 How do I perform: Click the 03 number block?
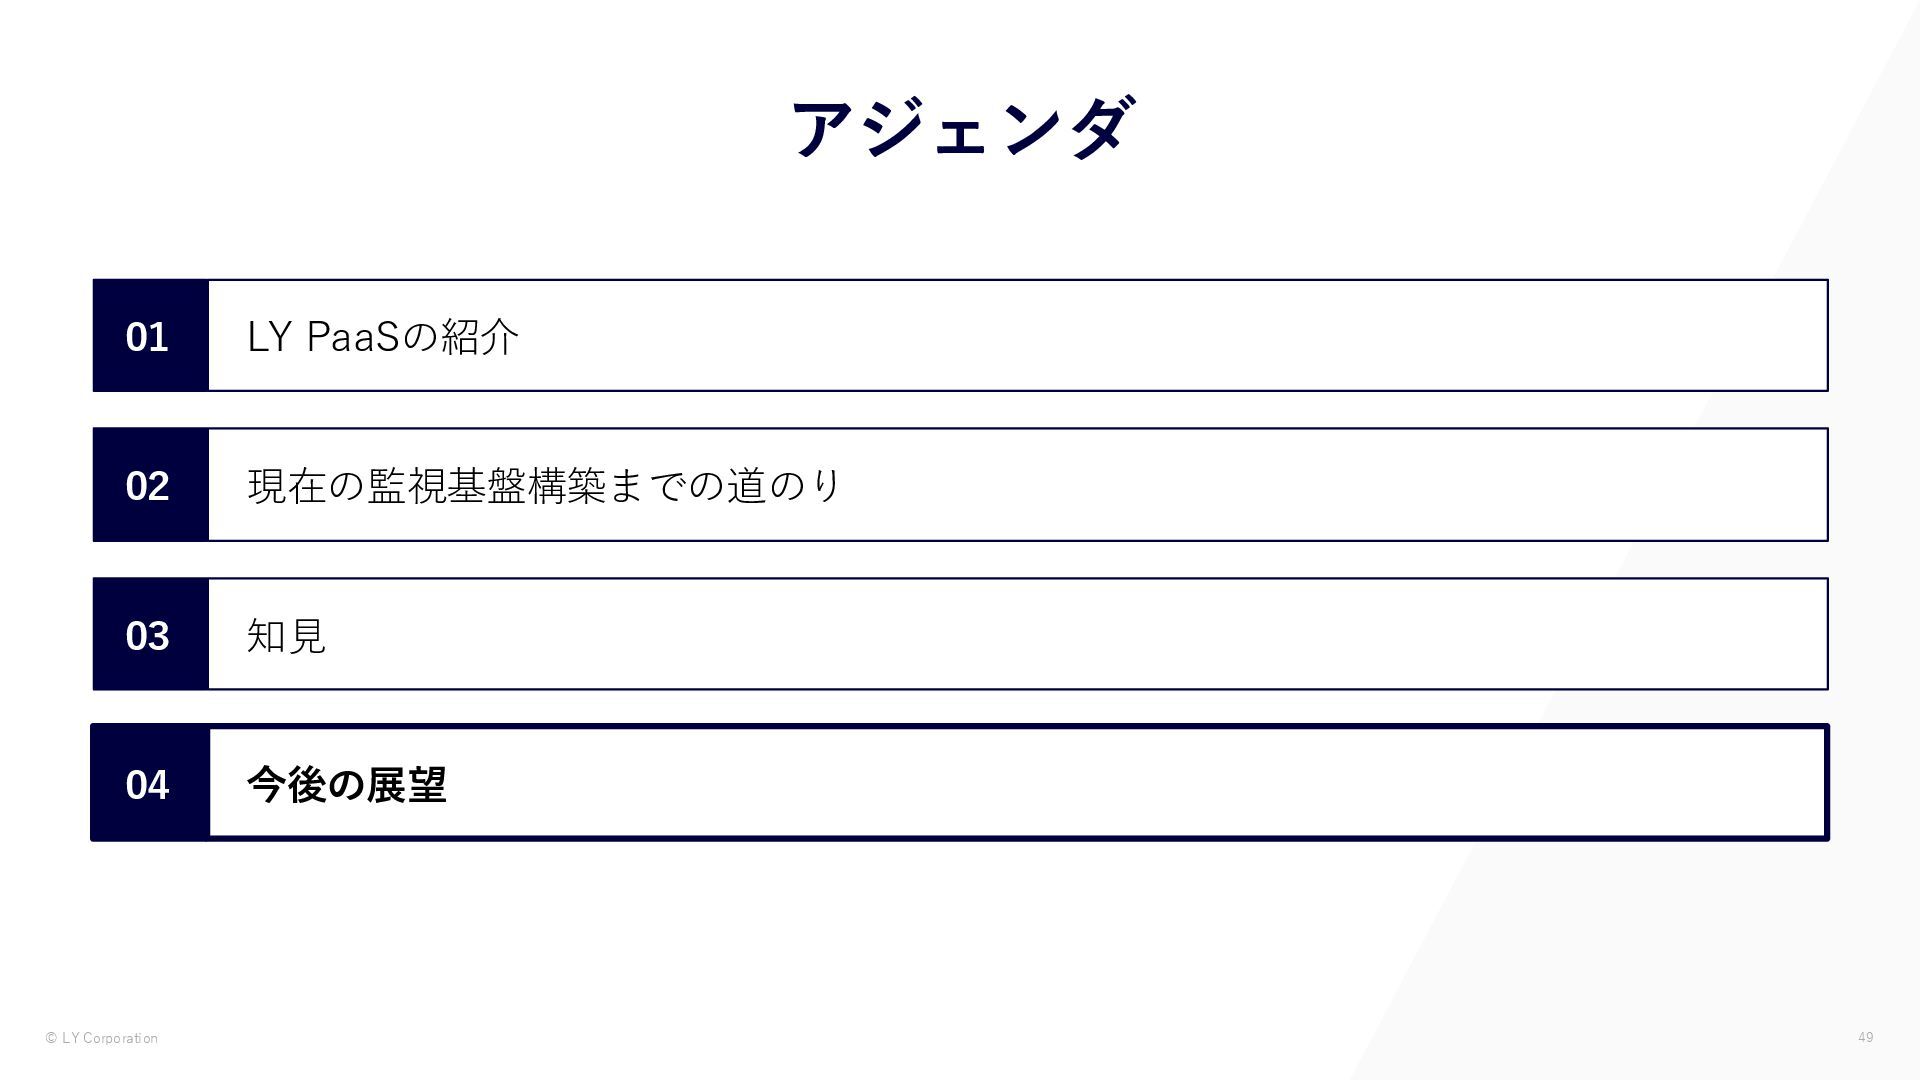150,635
